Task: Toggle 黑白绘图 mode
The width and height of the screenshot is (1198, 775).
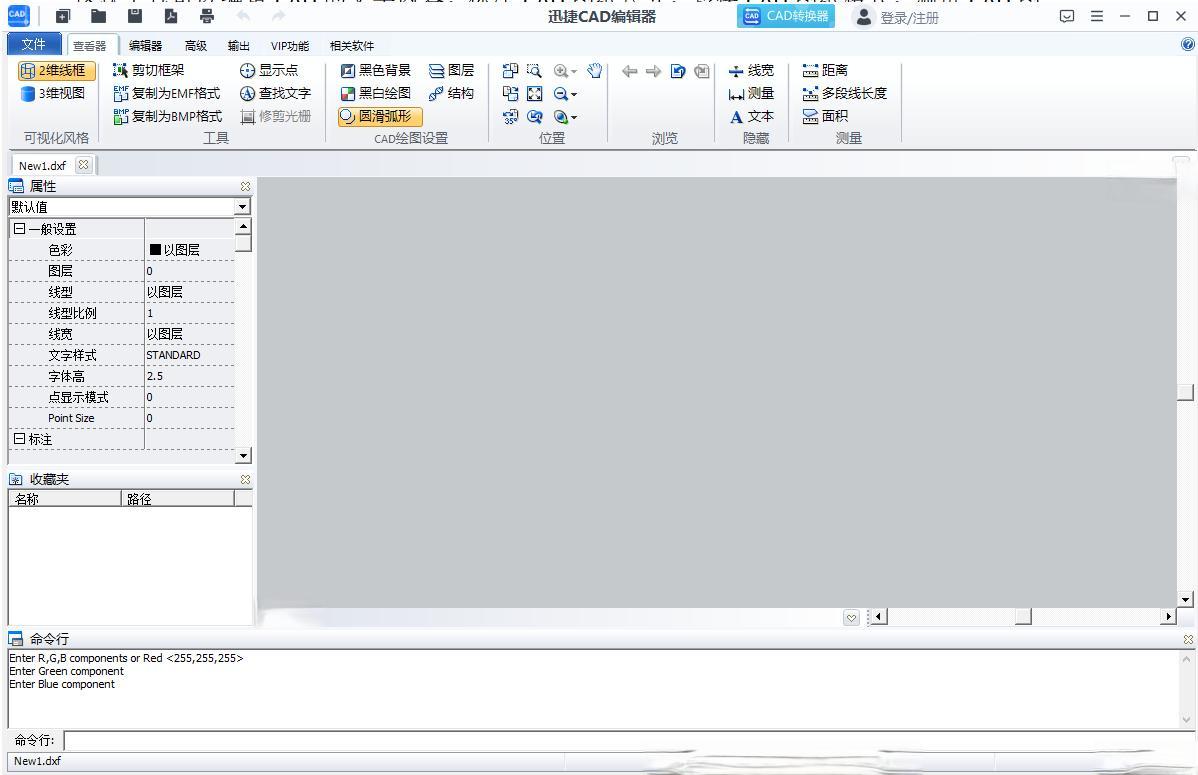Action: tap(377, 93)
